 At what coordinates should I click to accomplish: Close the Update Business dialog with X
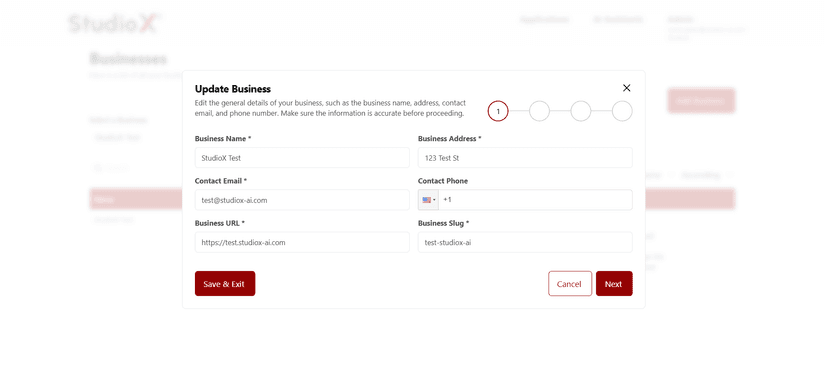626,88
